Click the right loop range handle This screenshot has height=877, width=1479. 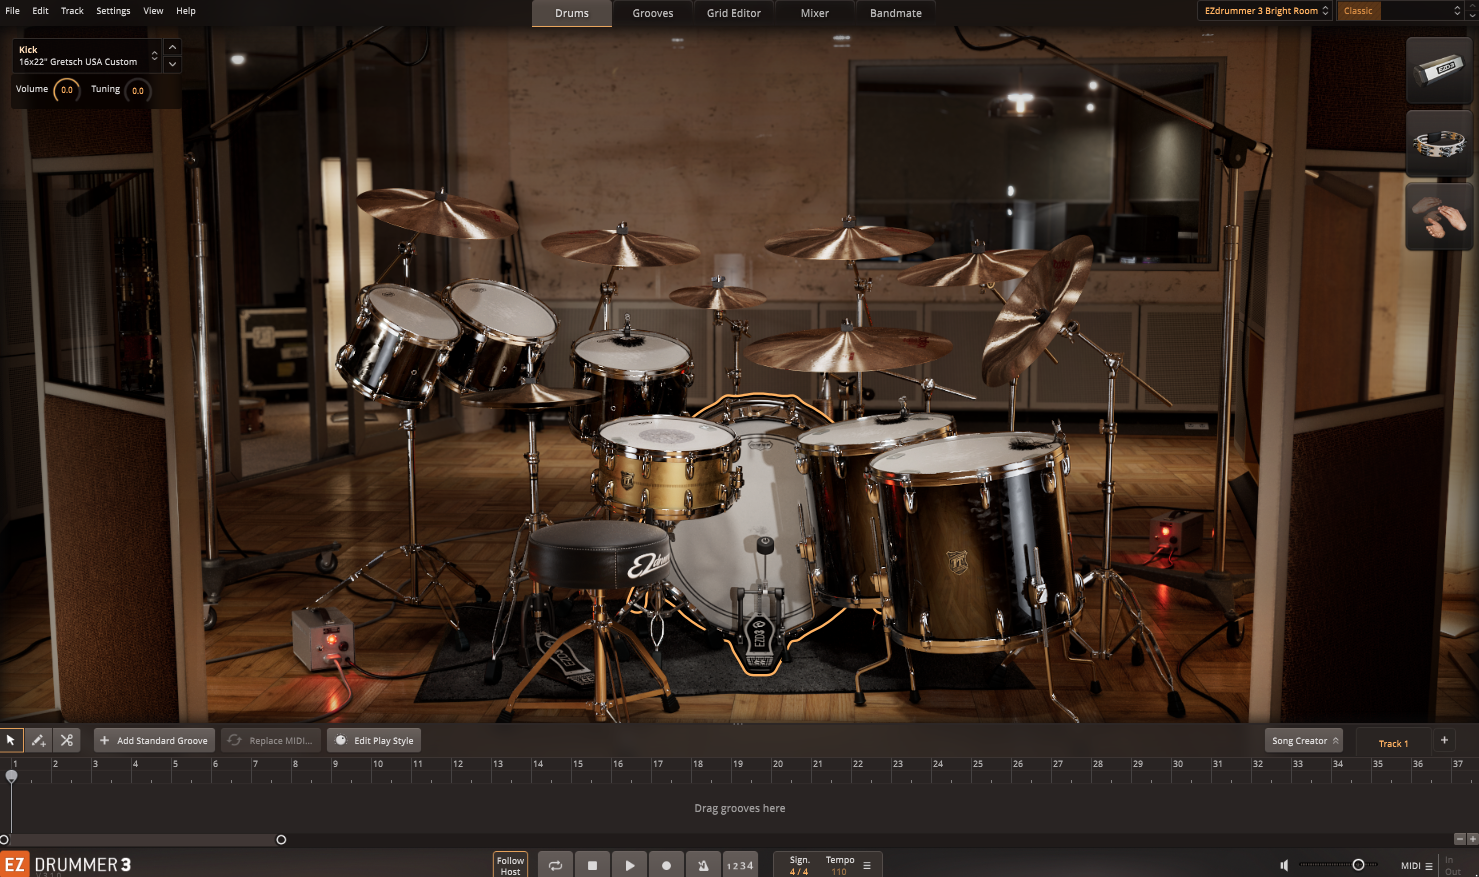coord(281,840)
